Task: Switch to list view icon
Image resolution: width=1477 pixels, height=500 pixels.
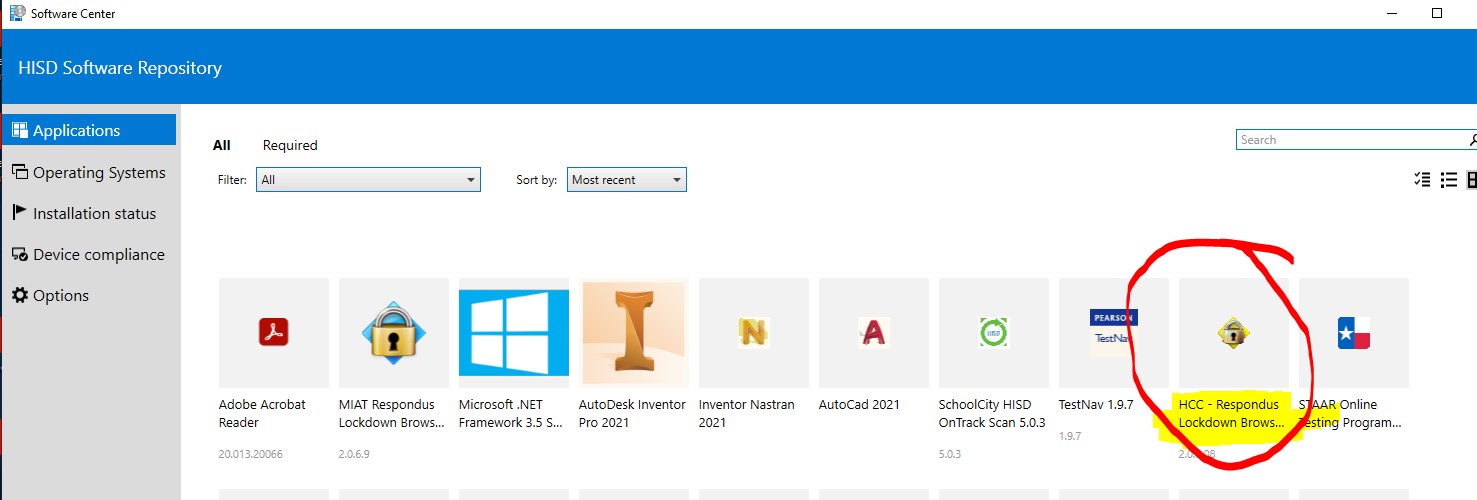Action: [x=1448, y=180]
